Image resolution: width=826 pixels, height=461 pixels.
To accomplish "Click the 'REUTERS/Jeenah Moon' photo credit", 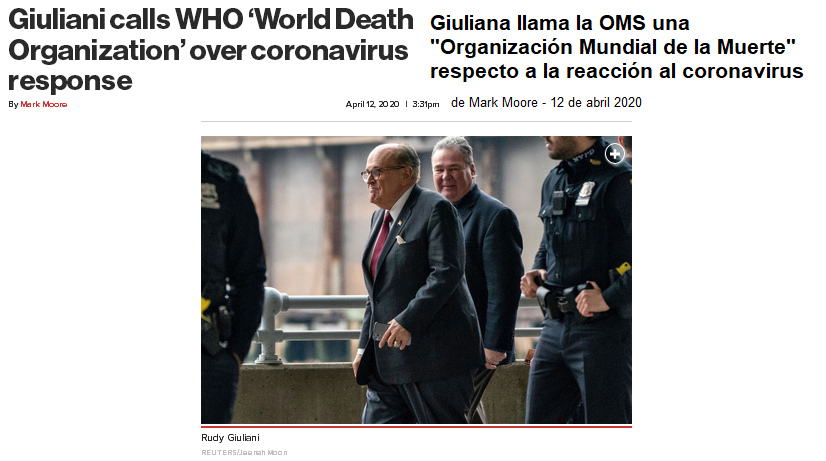I will pos(244,453).
